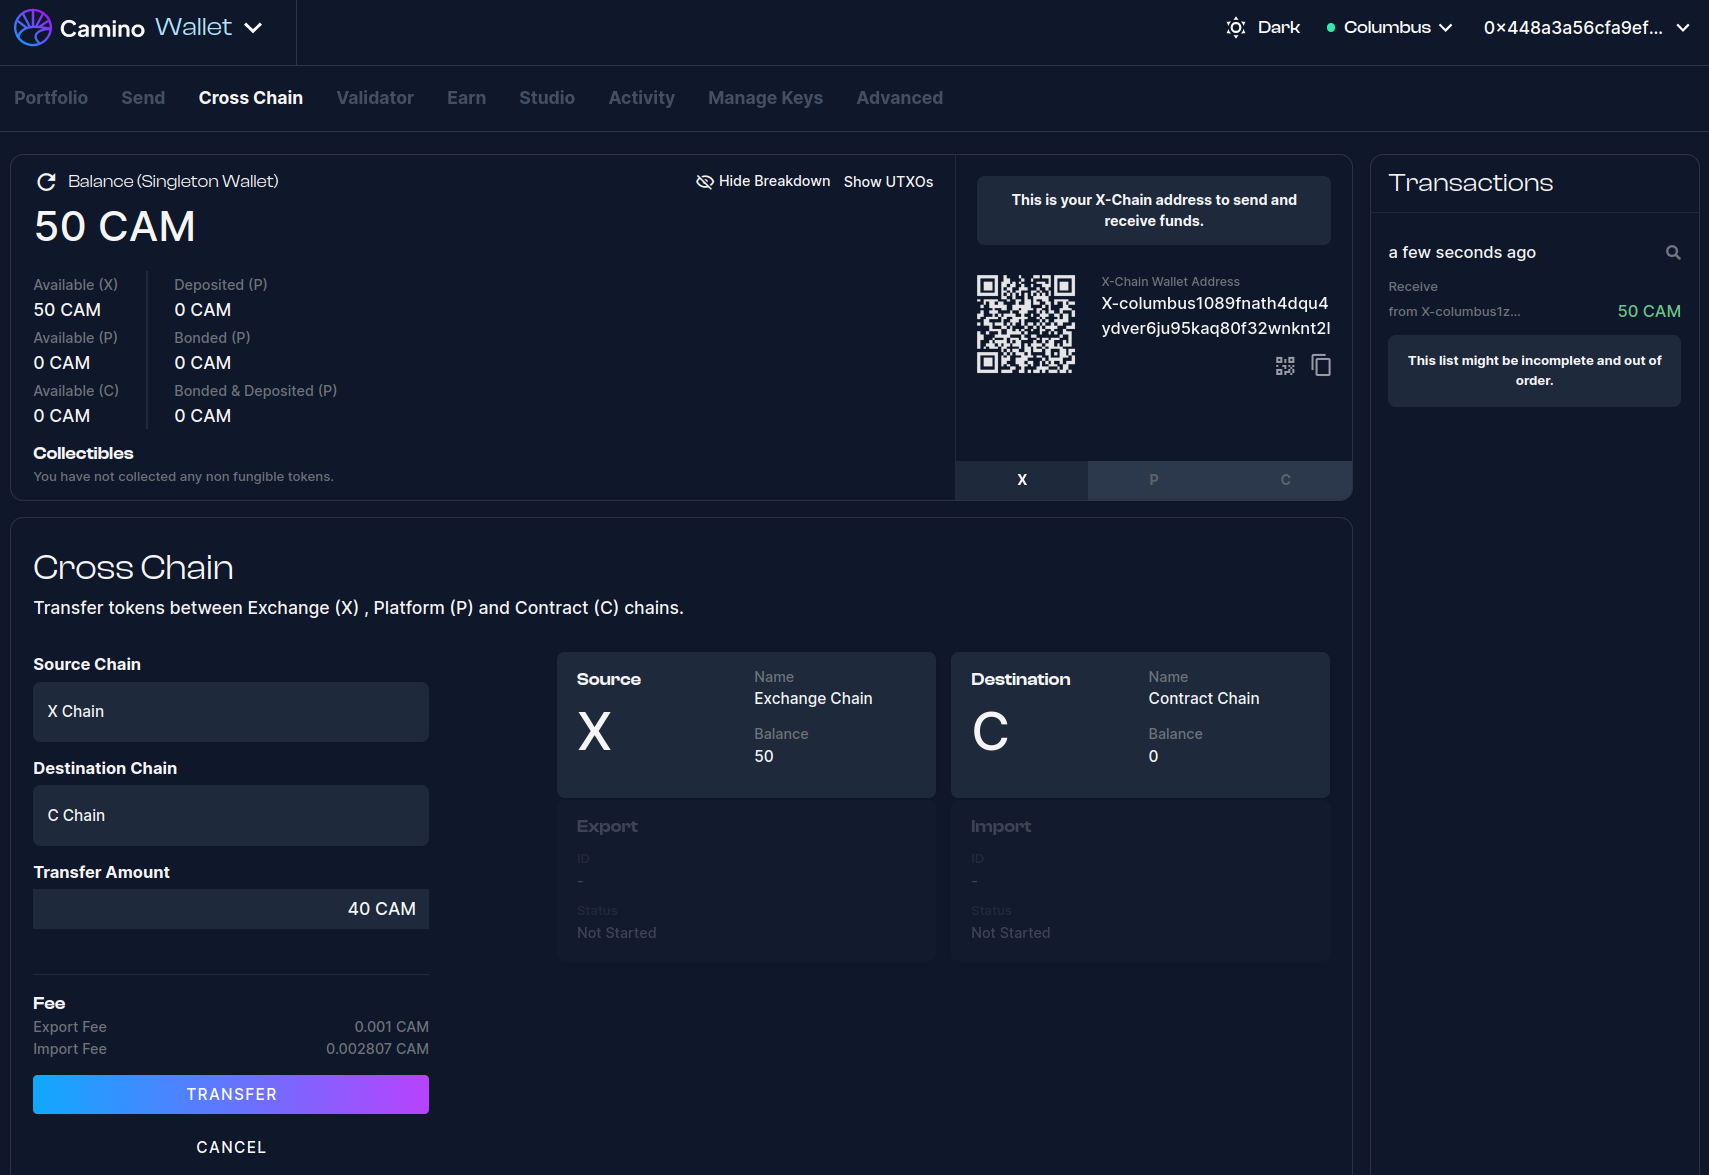The height and width of the screenshot is (1175, 1709).
Task: Cancel the cross chain transfer
Action: pos(231,1147)
